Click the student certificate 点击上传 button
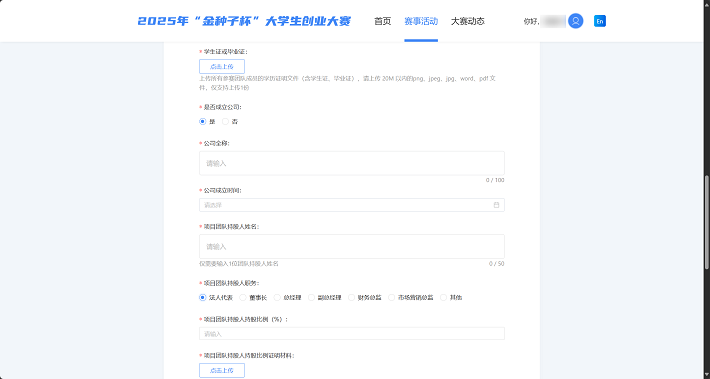 222,67
